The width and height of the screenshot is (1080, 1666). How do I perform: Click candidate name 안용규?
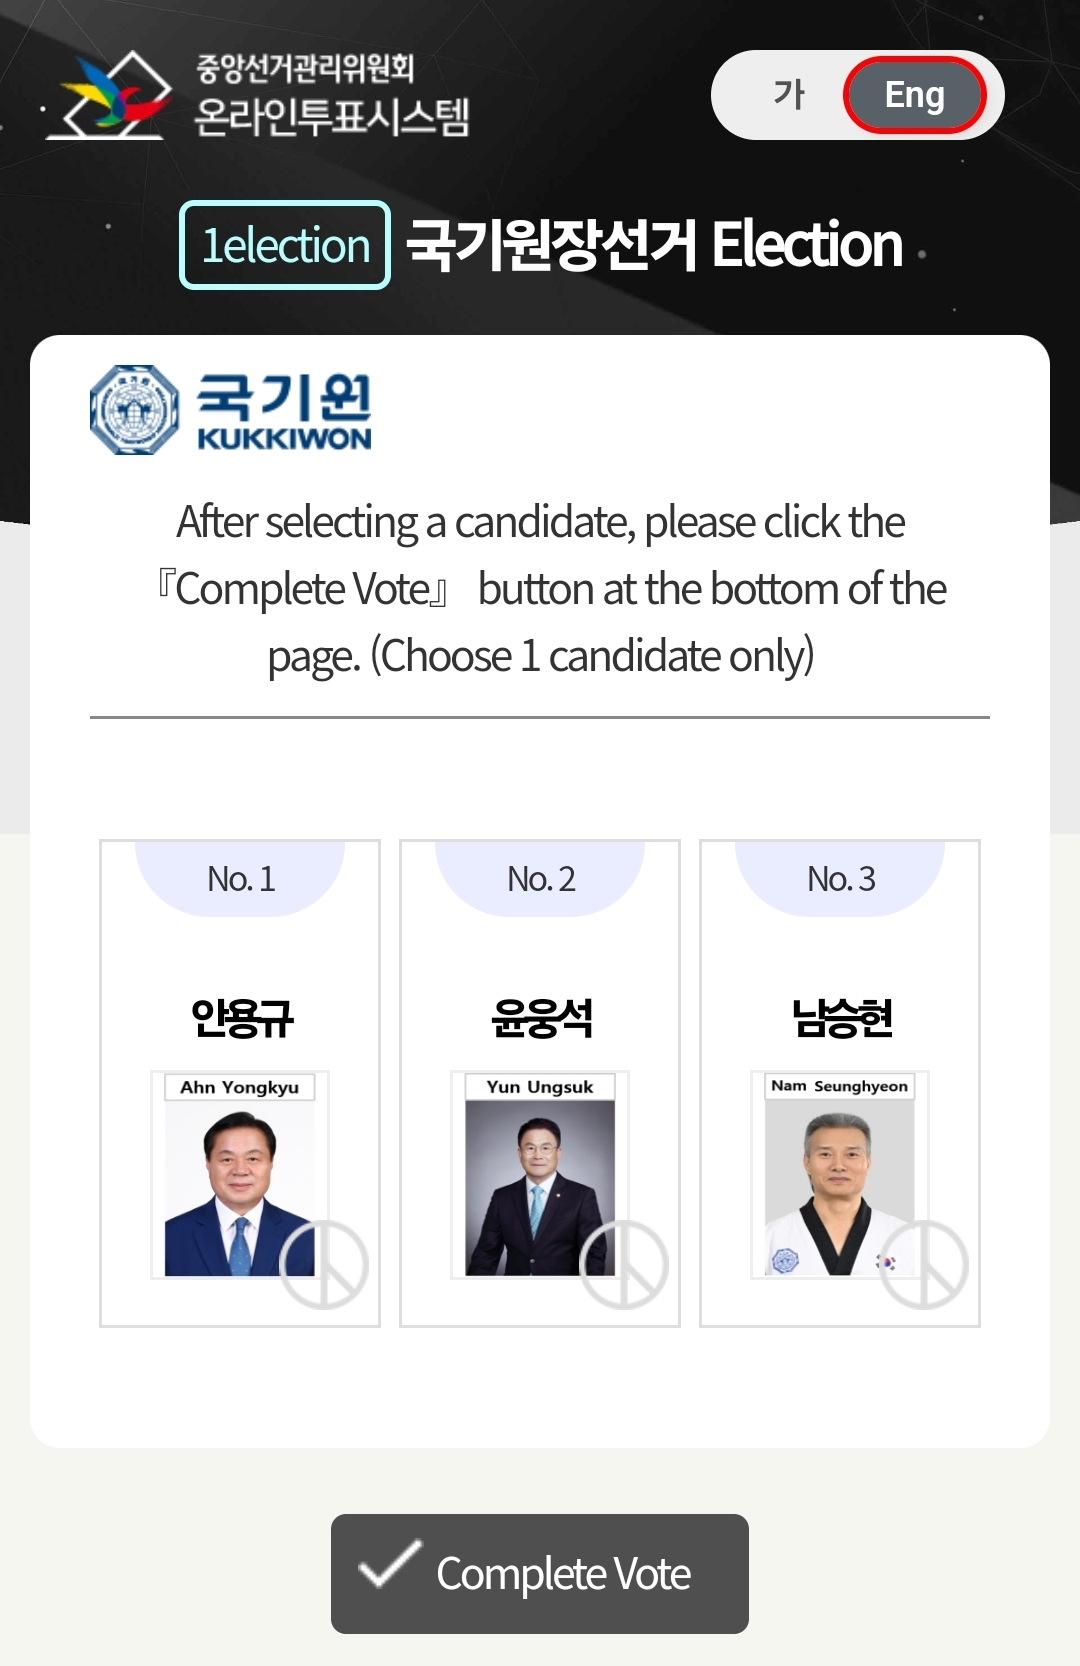[x=242, y=1018]
